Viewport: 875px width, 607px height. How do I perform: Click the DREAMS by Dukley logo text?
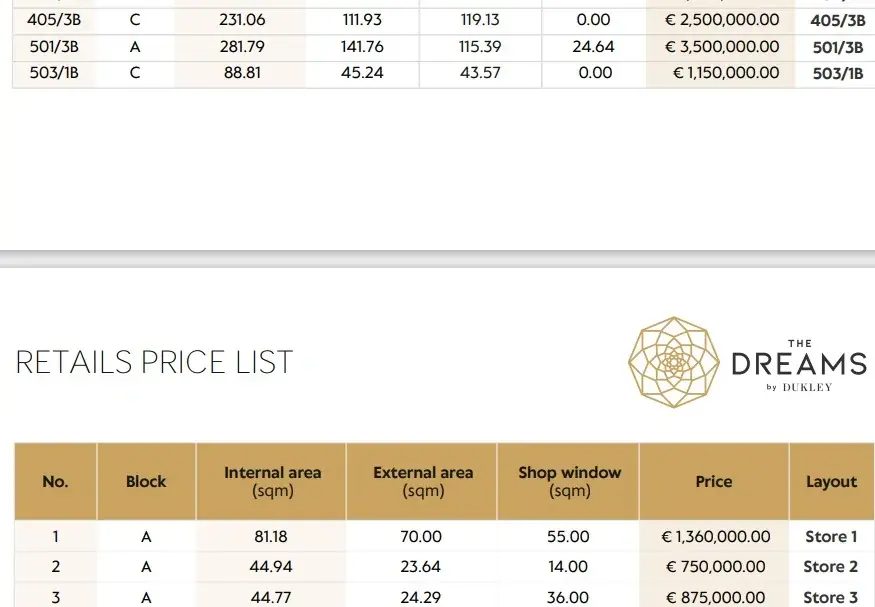click(799, 366)
